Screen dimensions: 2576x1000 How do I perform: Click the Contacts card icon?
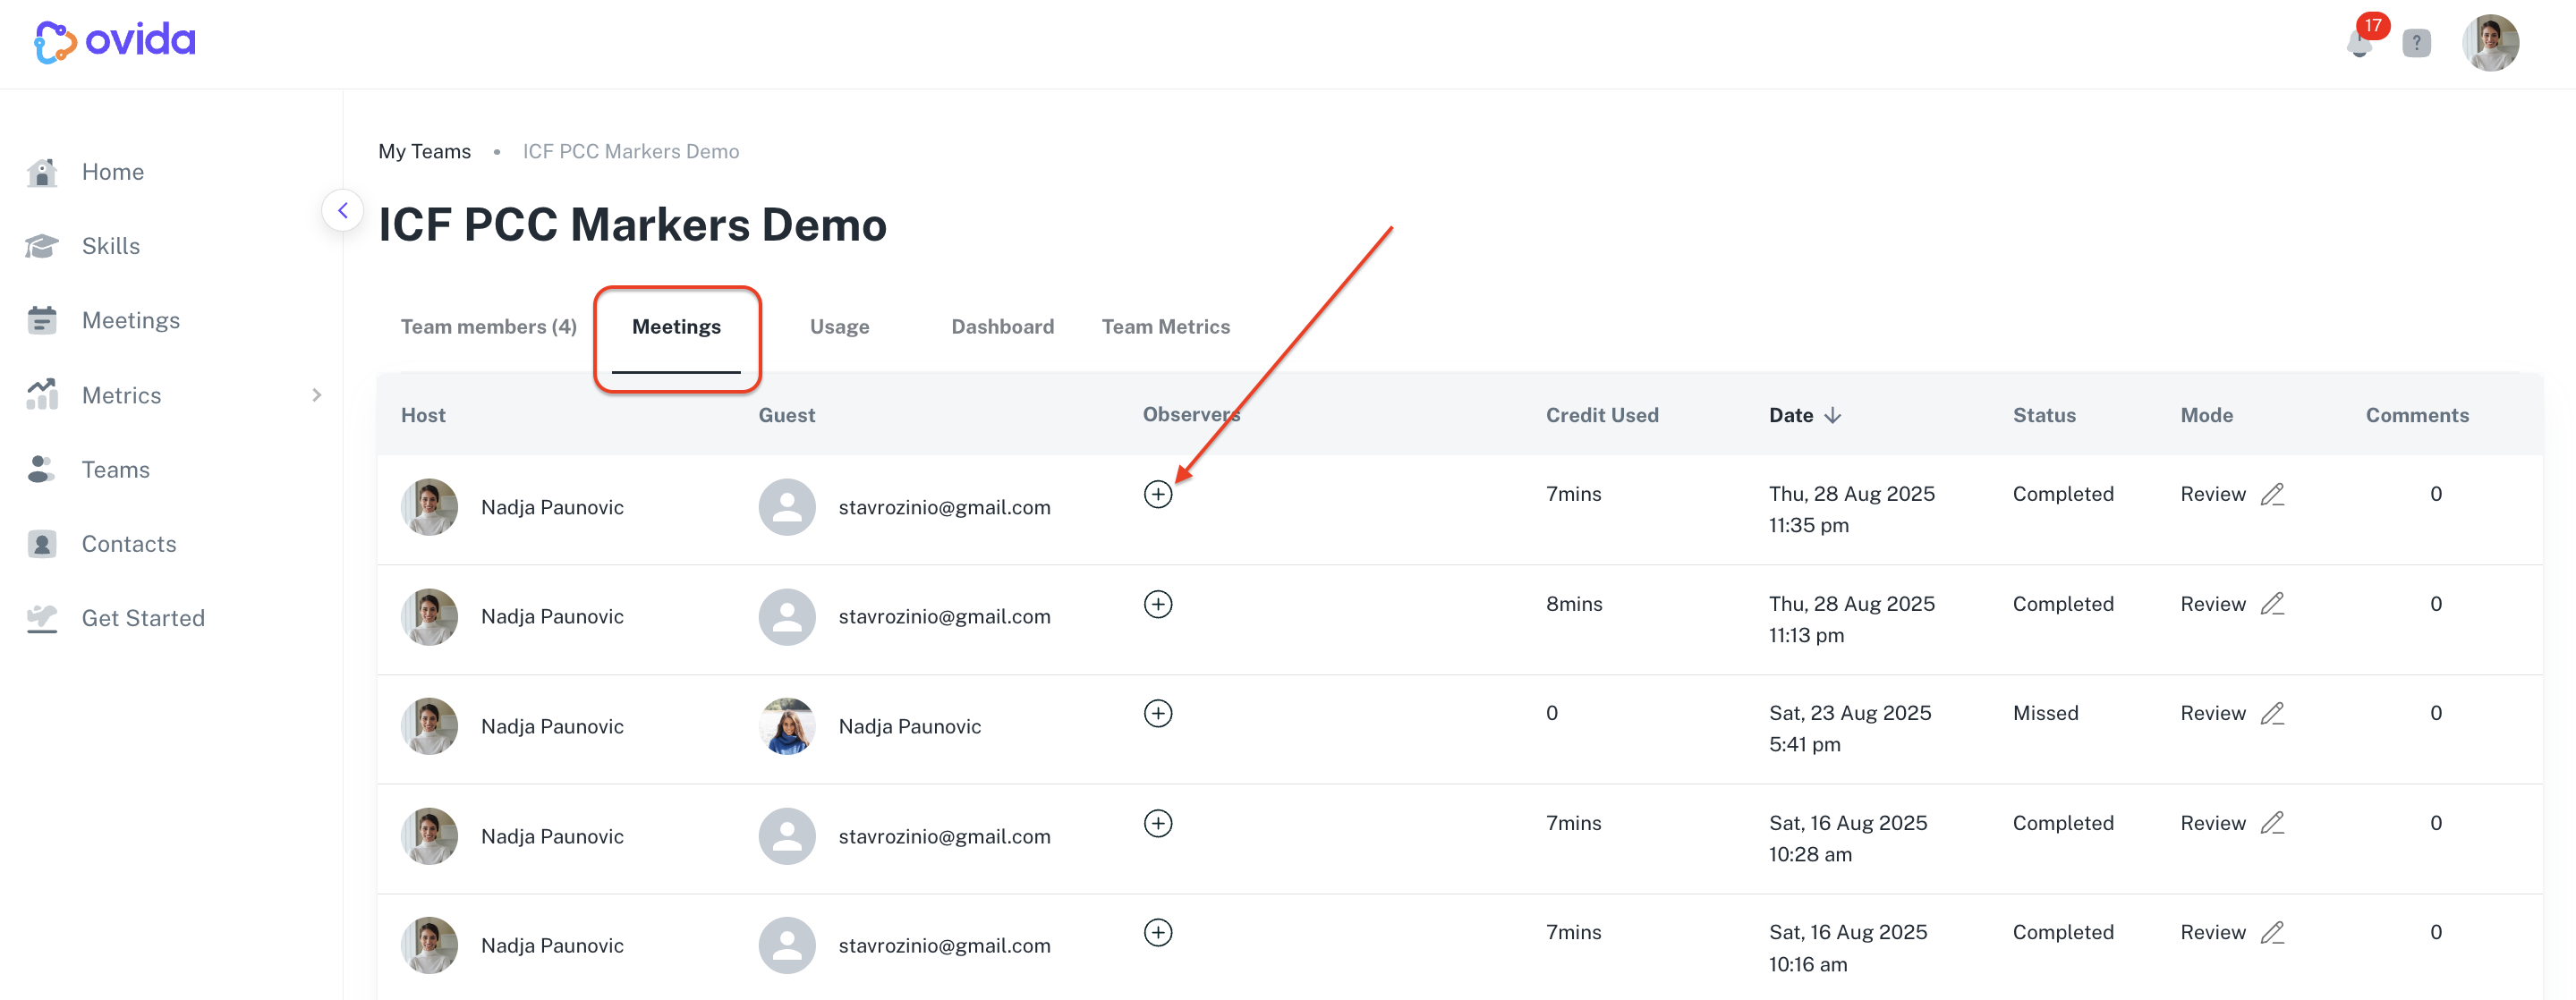coord(42,544)
